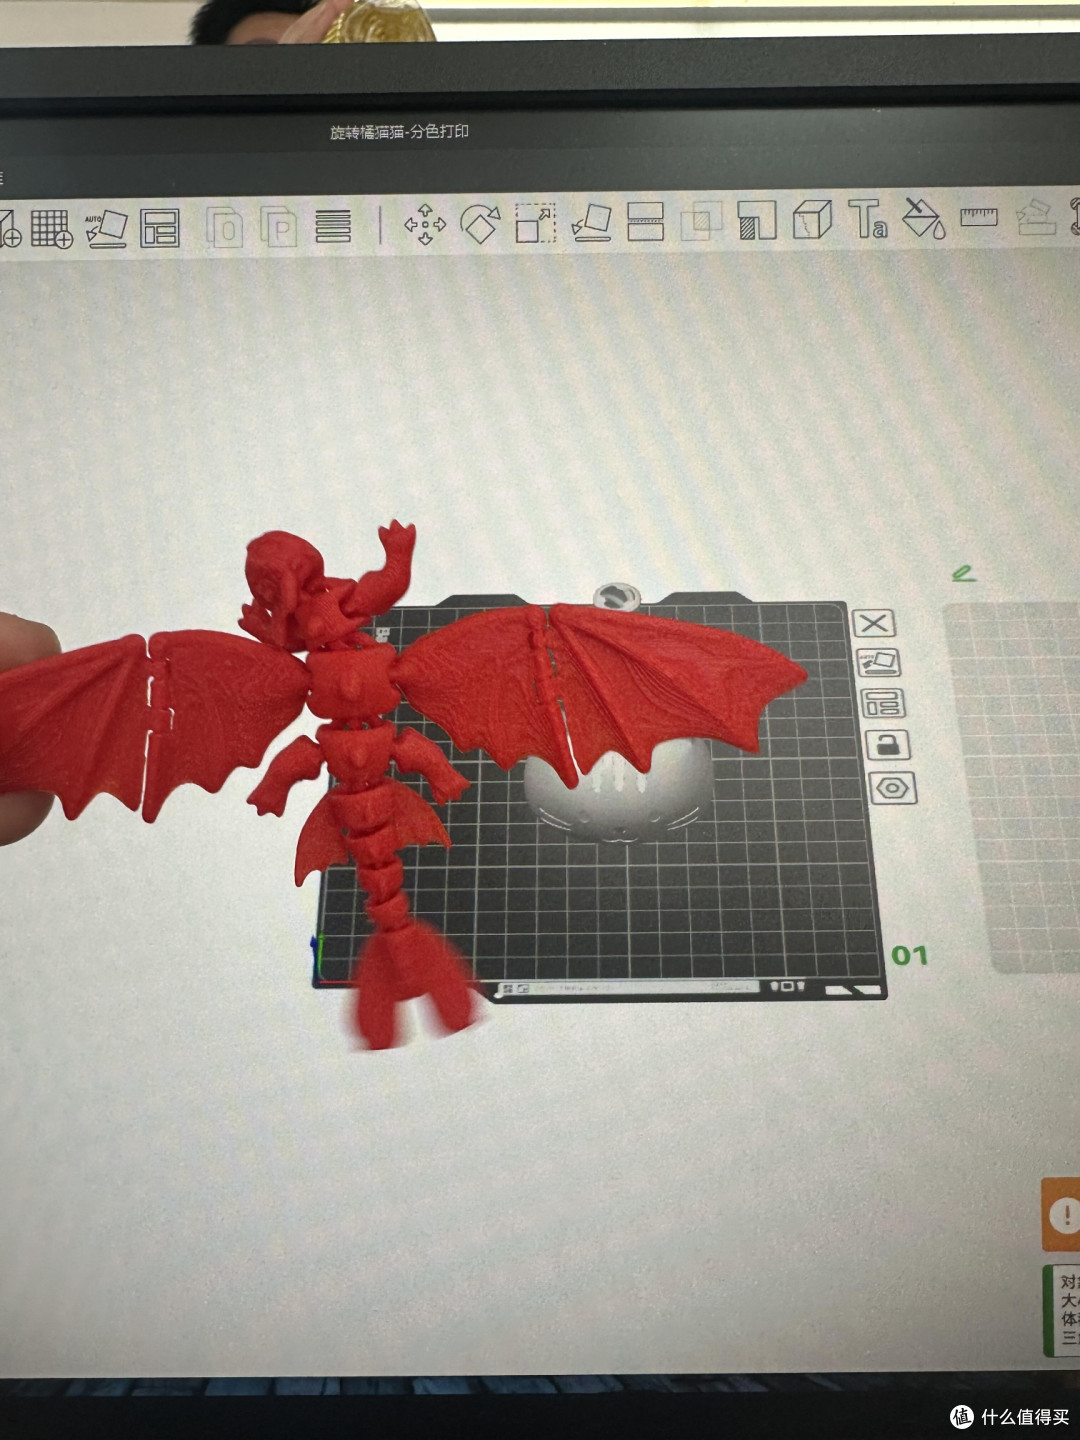Click the Split to Parts icon
The image size is (1080, 1440).
279,227
